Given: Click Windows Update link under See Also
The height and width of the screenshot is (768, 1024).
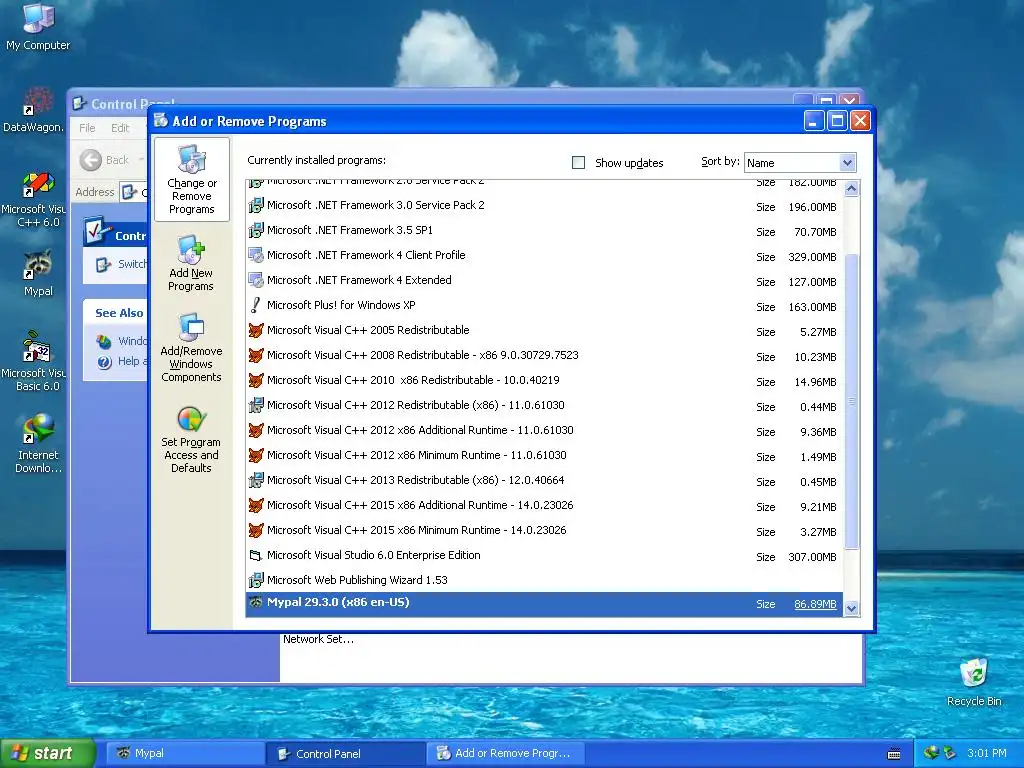Looking at the screenshot, I should (121, 341).
